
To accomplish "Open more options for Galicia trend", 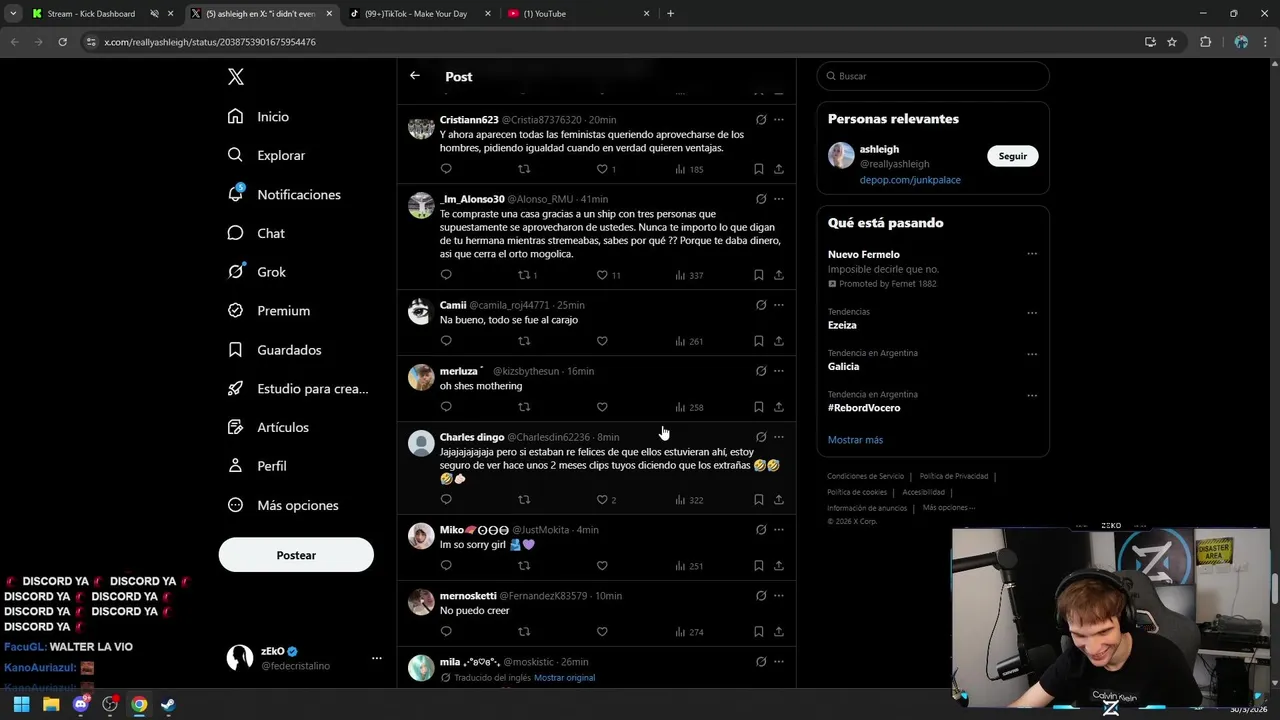I will [1031, 354].
